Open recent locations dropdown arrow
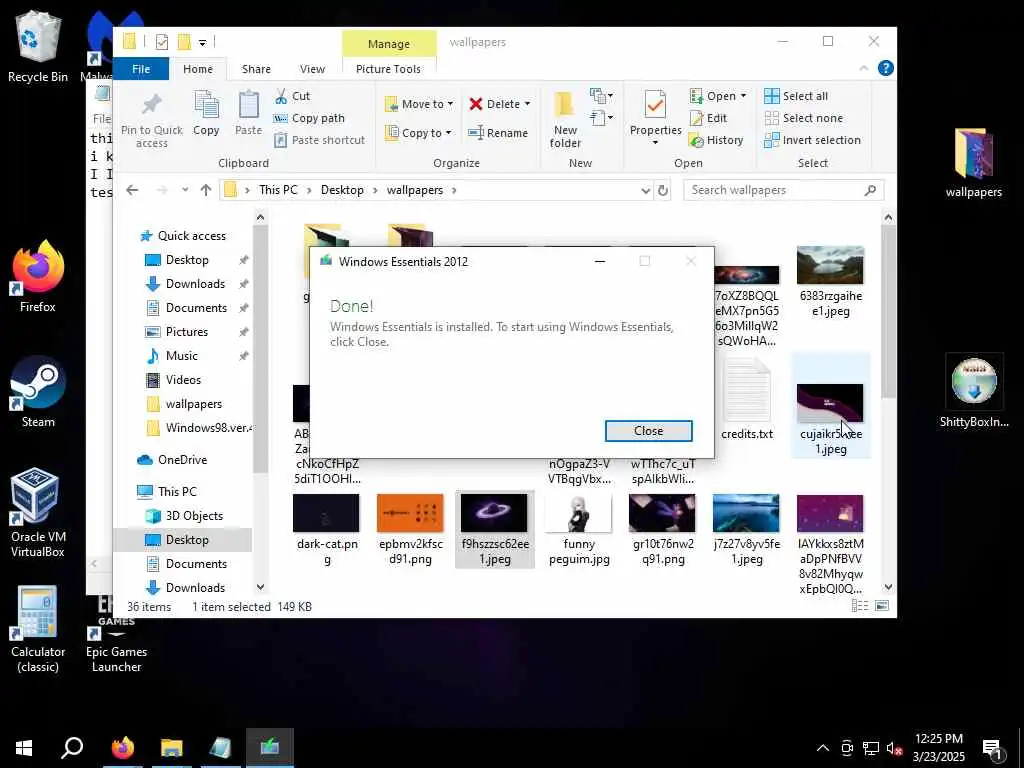 coord(185,190)
